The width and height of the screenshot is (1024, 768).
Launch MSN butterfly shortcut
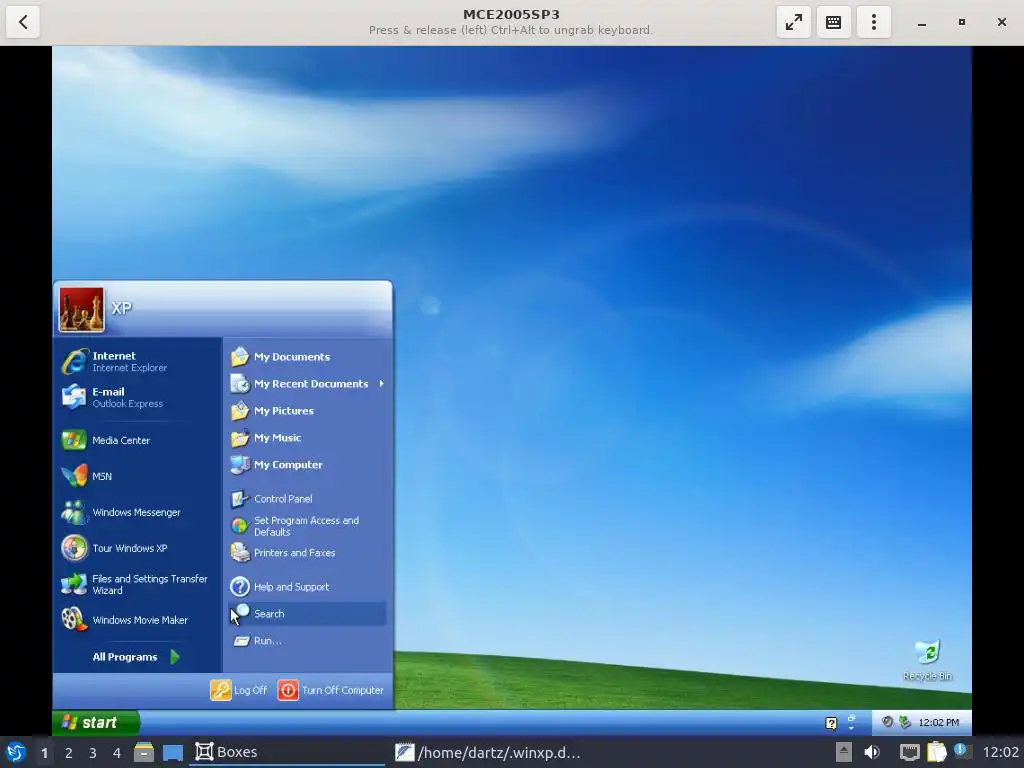coord(138,476)
